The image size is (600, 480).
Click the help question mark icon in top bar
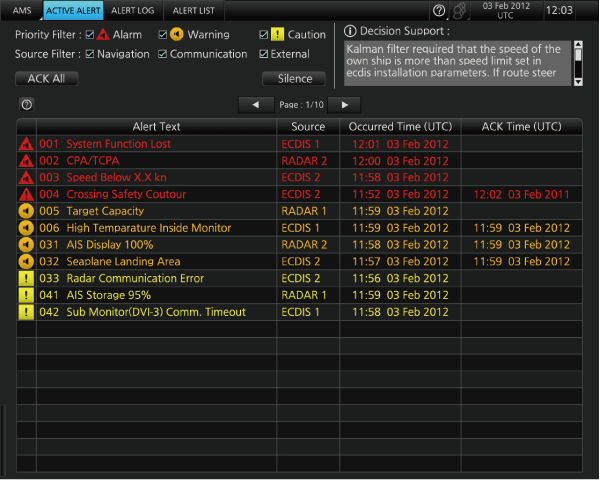[439, 10]
